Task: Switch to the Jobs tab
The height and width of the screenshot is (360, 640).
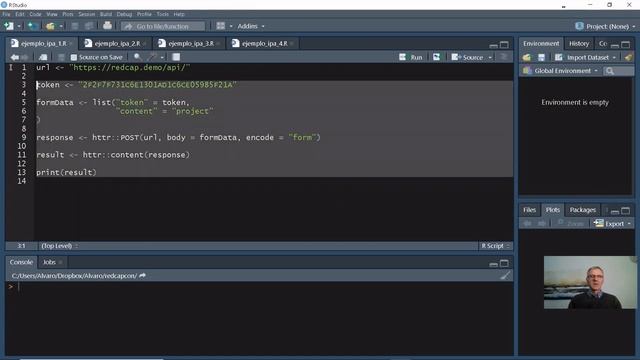Action: pos(49,262)
